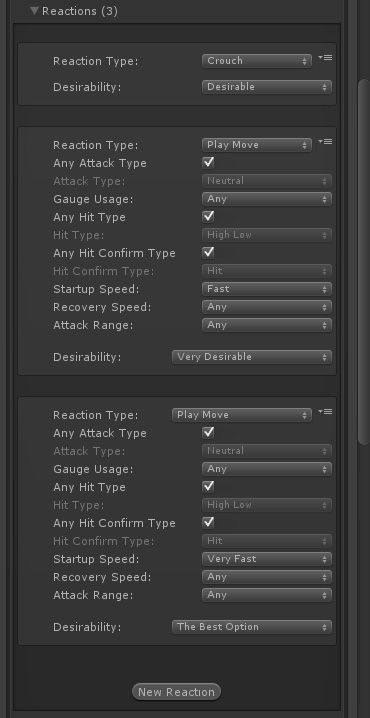Open the Crouch Reaction Type dropdown
The image size is (370, 718).
pyautogui.click(x=256, y=61)
